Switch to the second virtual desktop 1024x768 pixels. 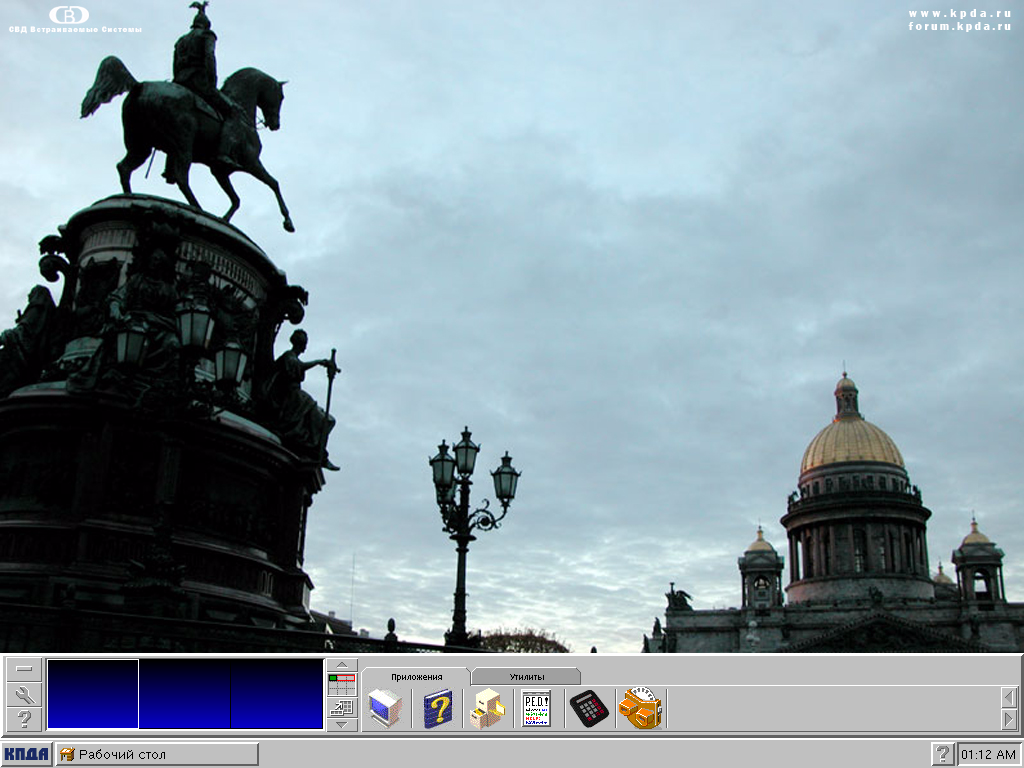pyautogui.click(x=185, y=694)
